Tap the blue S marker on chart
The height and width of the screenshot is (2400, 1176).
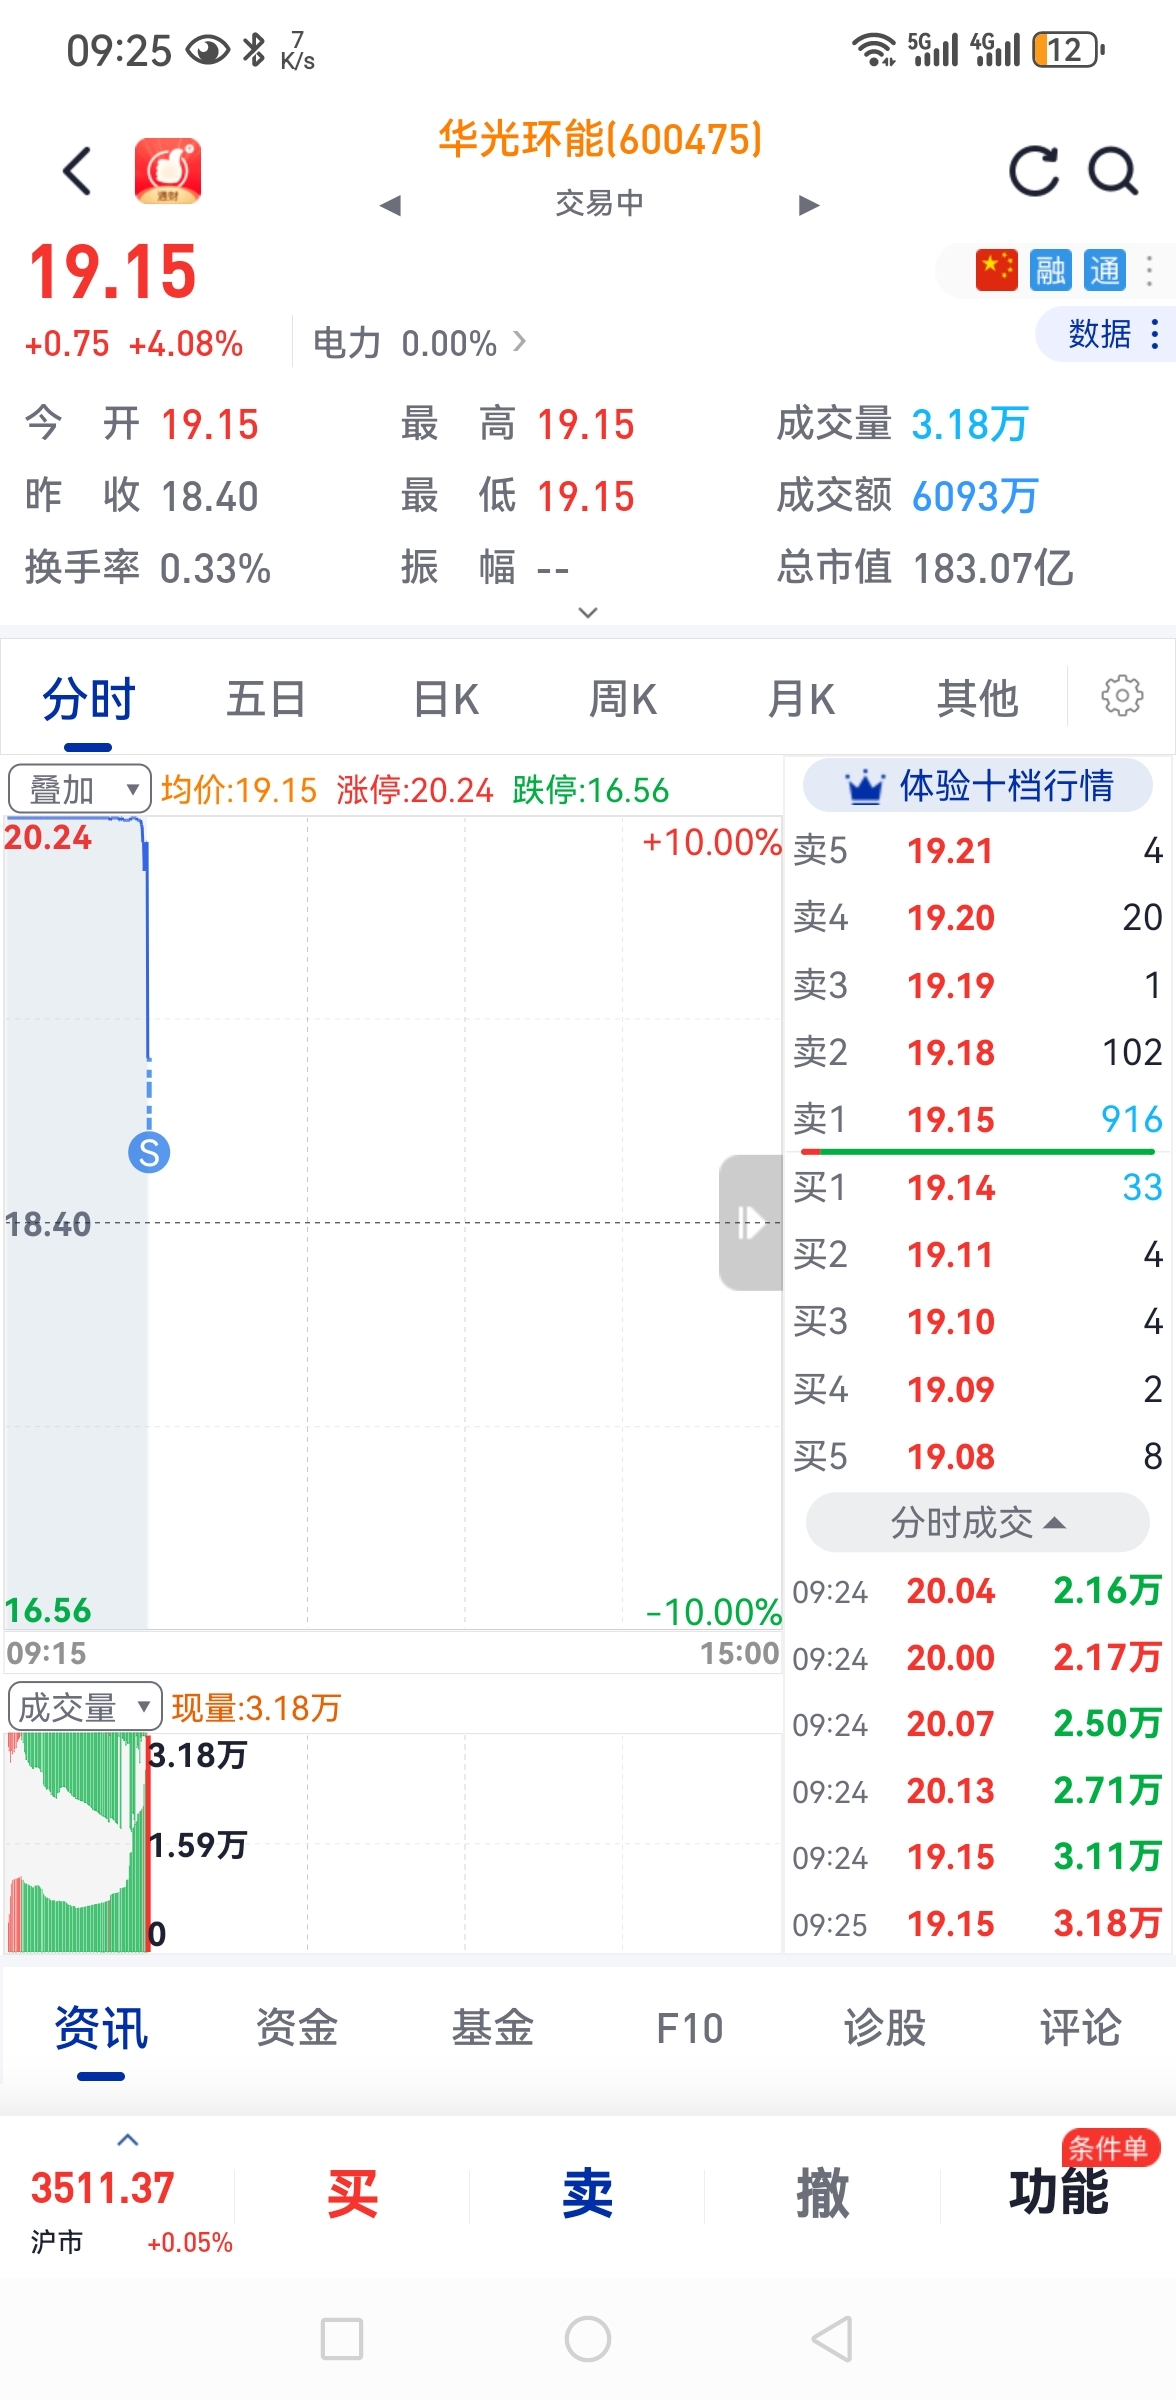click(x=149, y=1153)
